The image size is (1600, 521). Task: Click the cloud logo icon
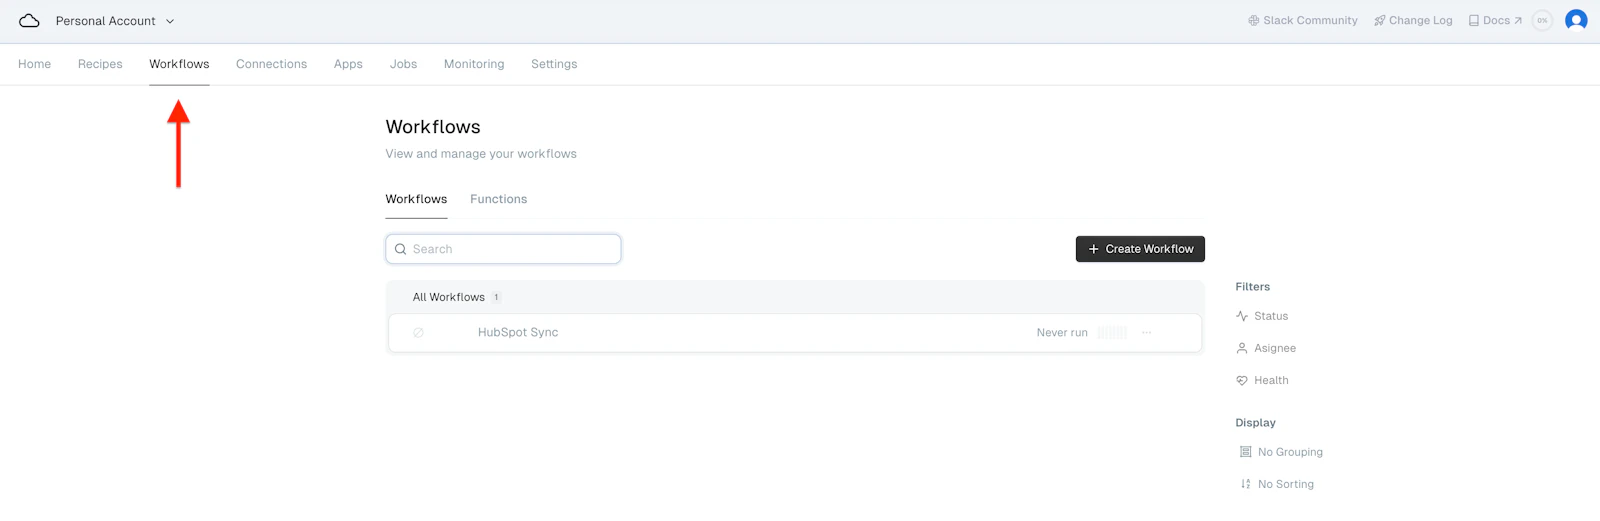(x=29, y=21)
